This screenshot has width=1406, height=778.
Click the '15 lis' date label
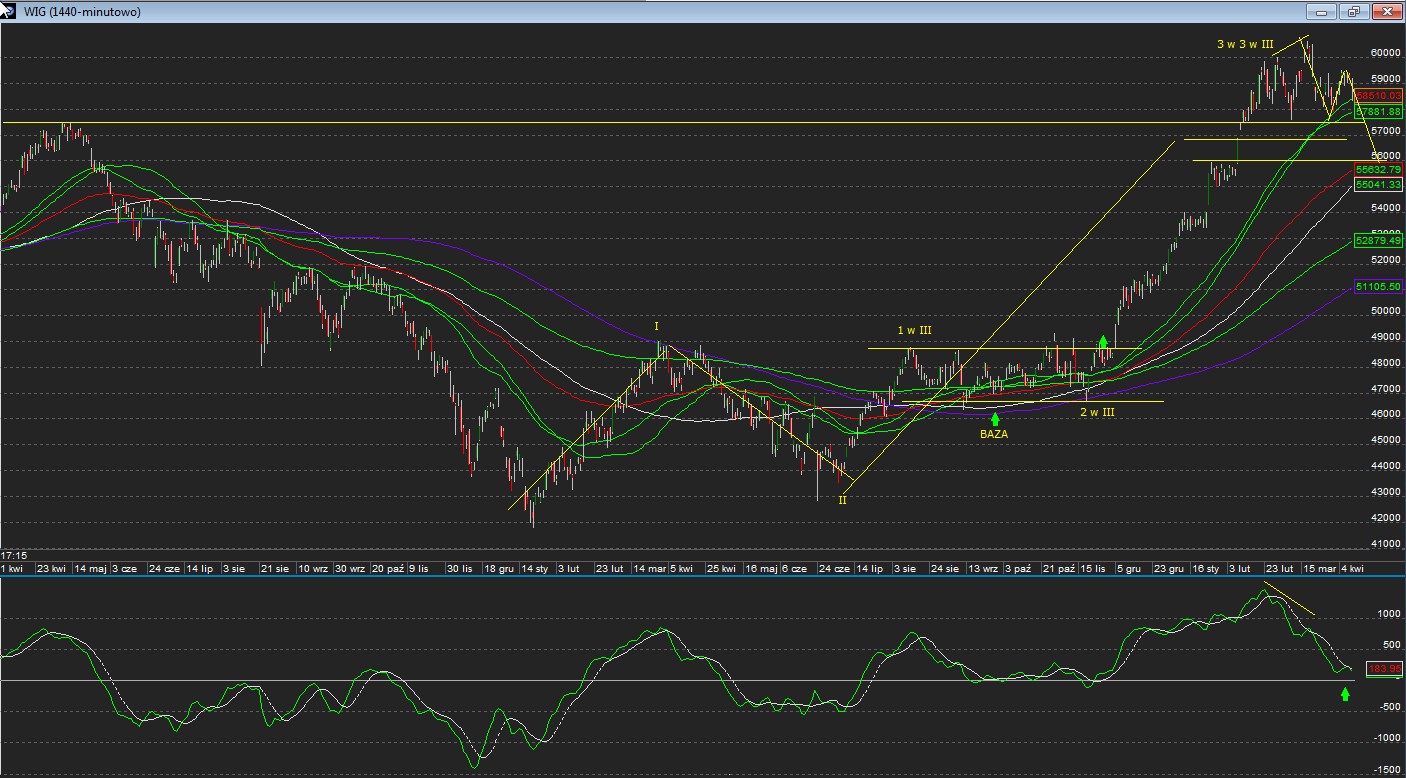point(1094,568)
